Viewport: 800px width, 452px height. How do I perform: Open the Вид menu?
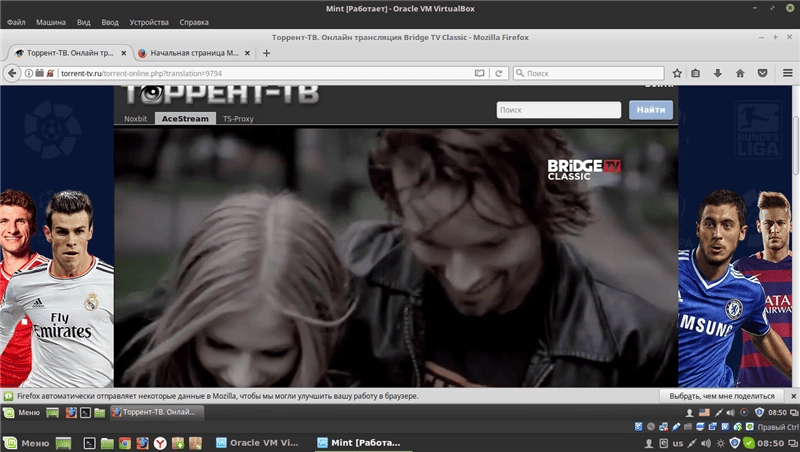[84, 22]
